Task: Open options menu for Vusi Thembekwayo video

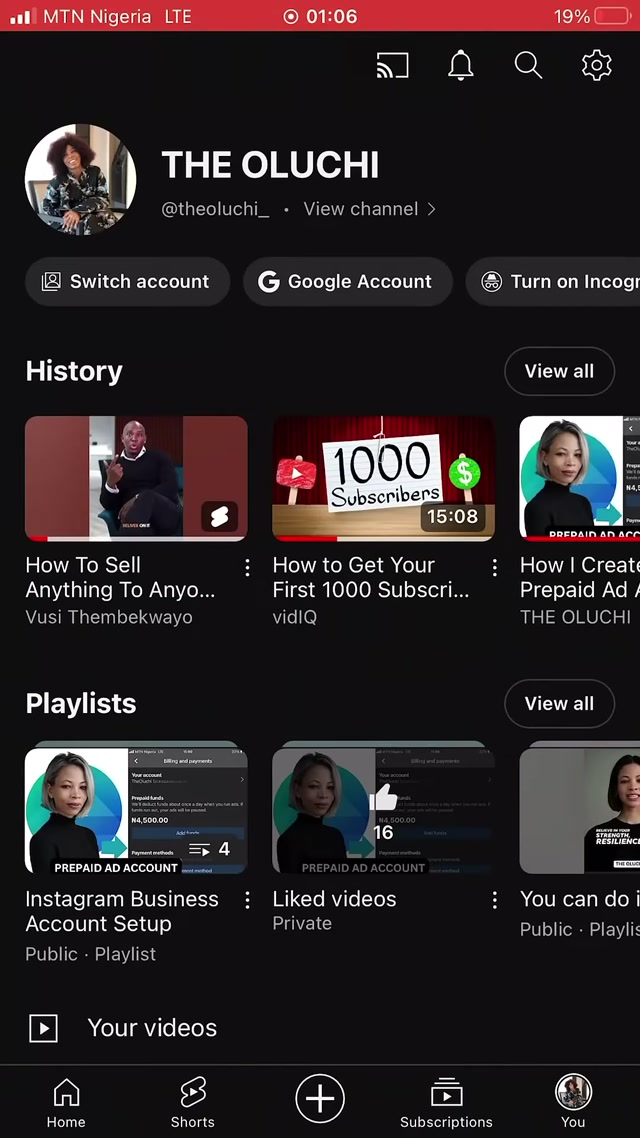Action: 247,568
